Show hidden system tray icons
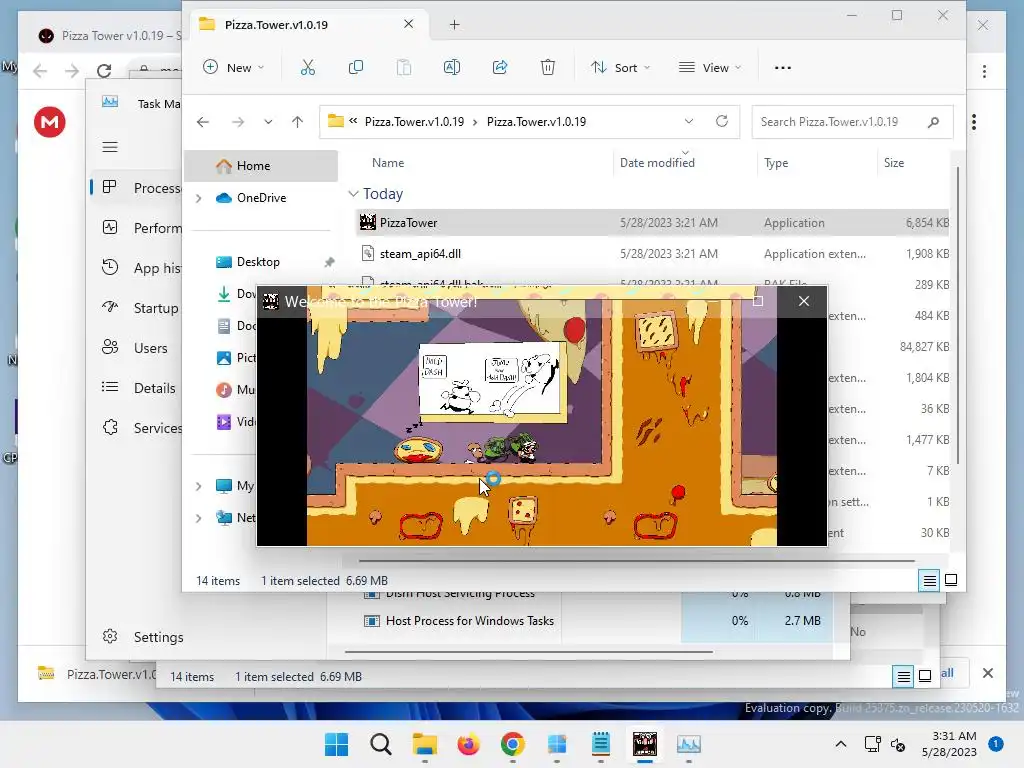Viewport: 1024px width, 768px height. pos(841,744)
